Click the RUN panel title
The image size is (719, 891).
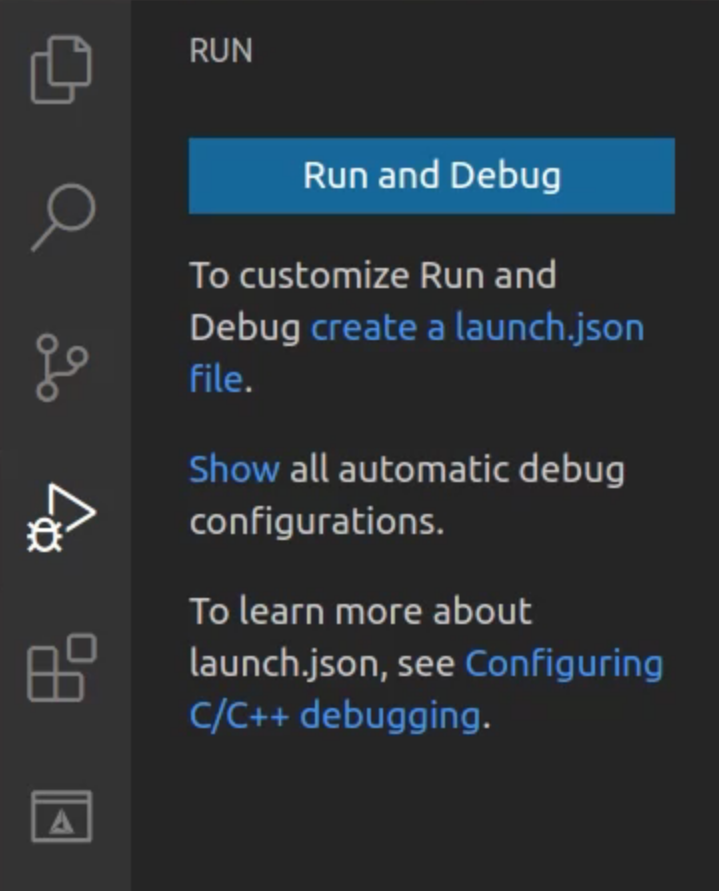tap(221, 51)
